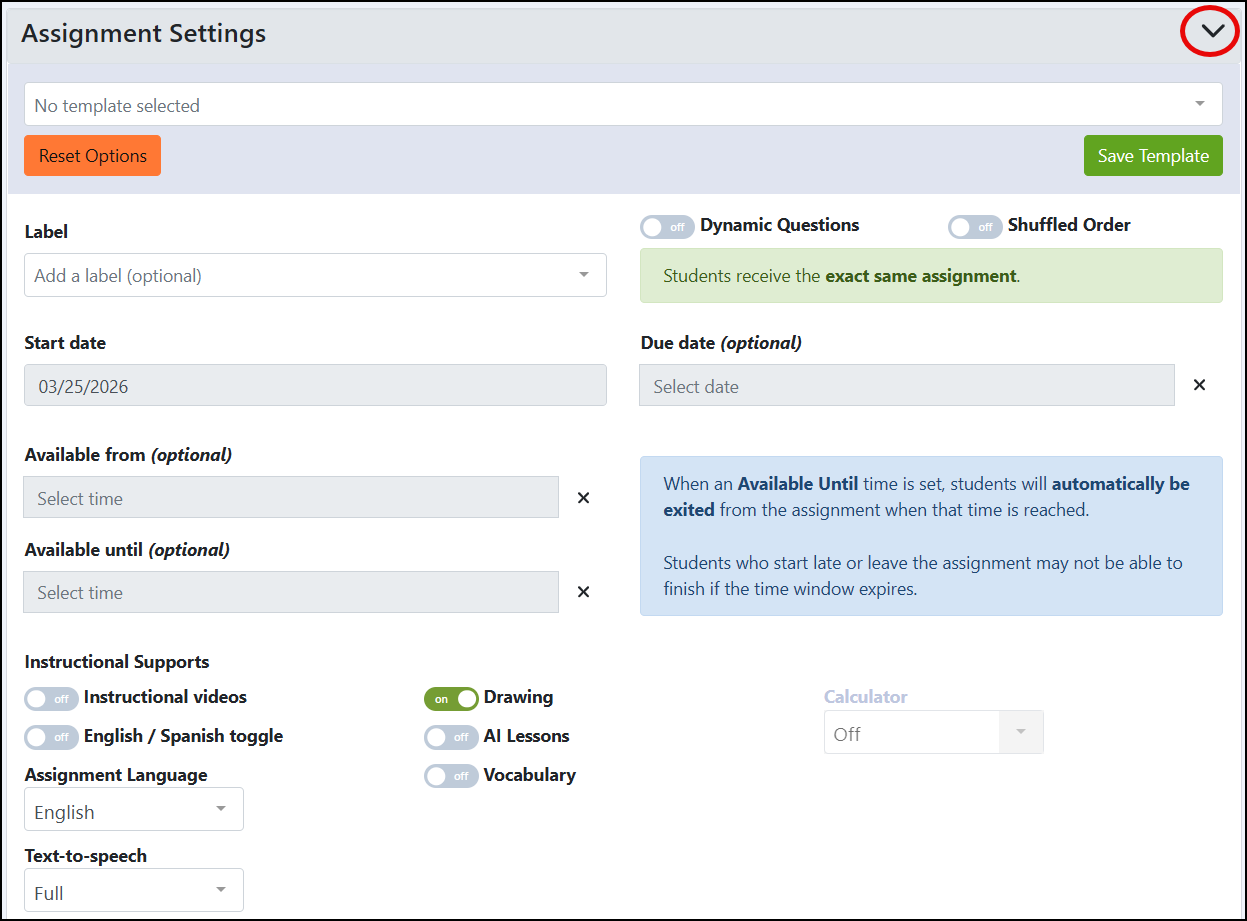Screen dimensions: 1247x921
Task: Click the Start date field 03/25/2026
Action: tap(315, 385)
